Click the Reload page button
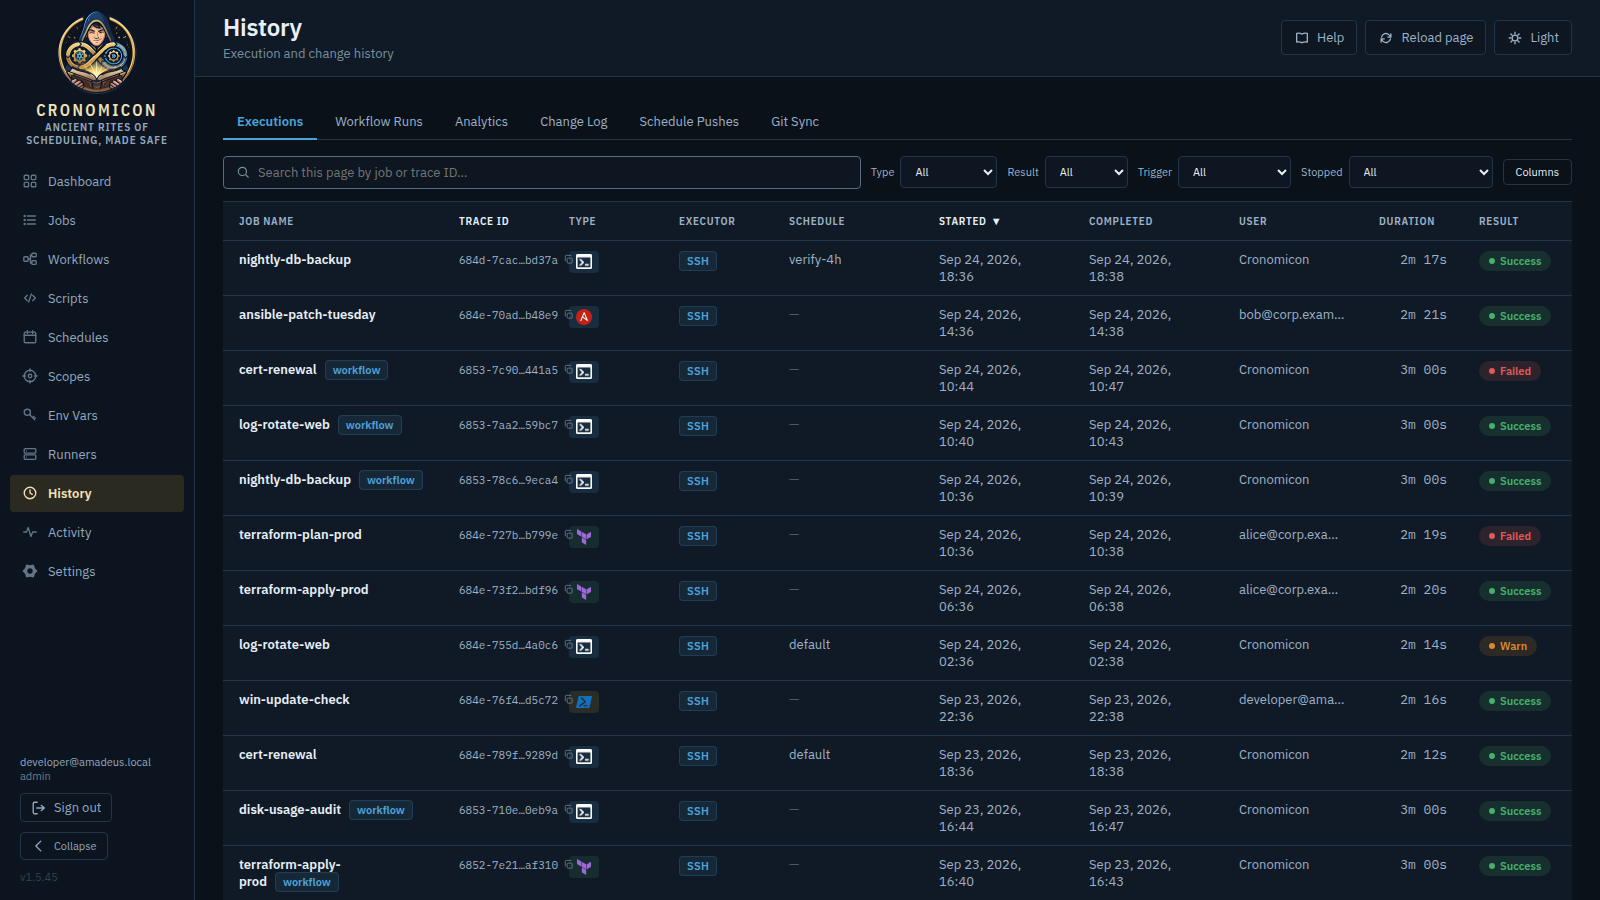The width and height of the screenshot is (1600, 900). (x=1425, y=37)
